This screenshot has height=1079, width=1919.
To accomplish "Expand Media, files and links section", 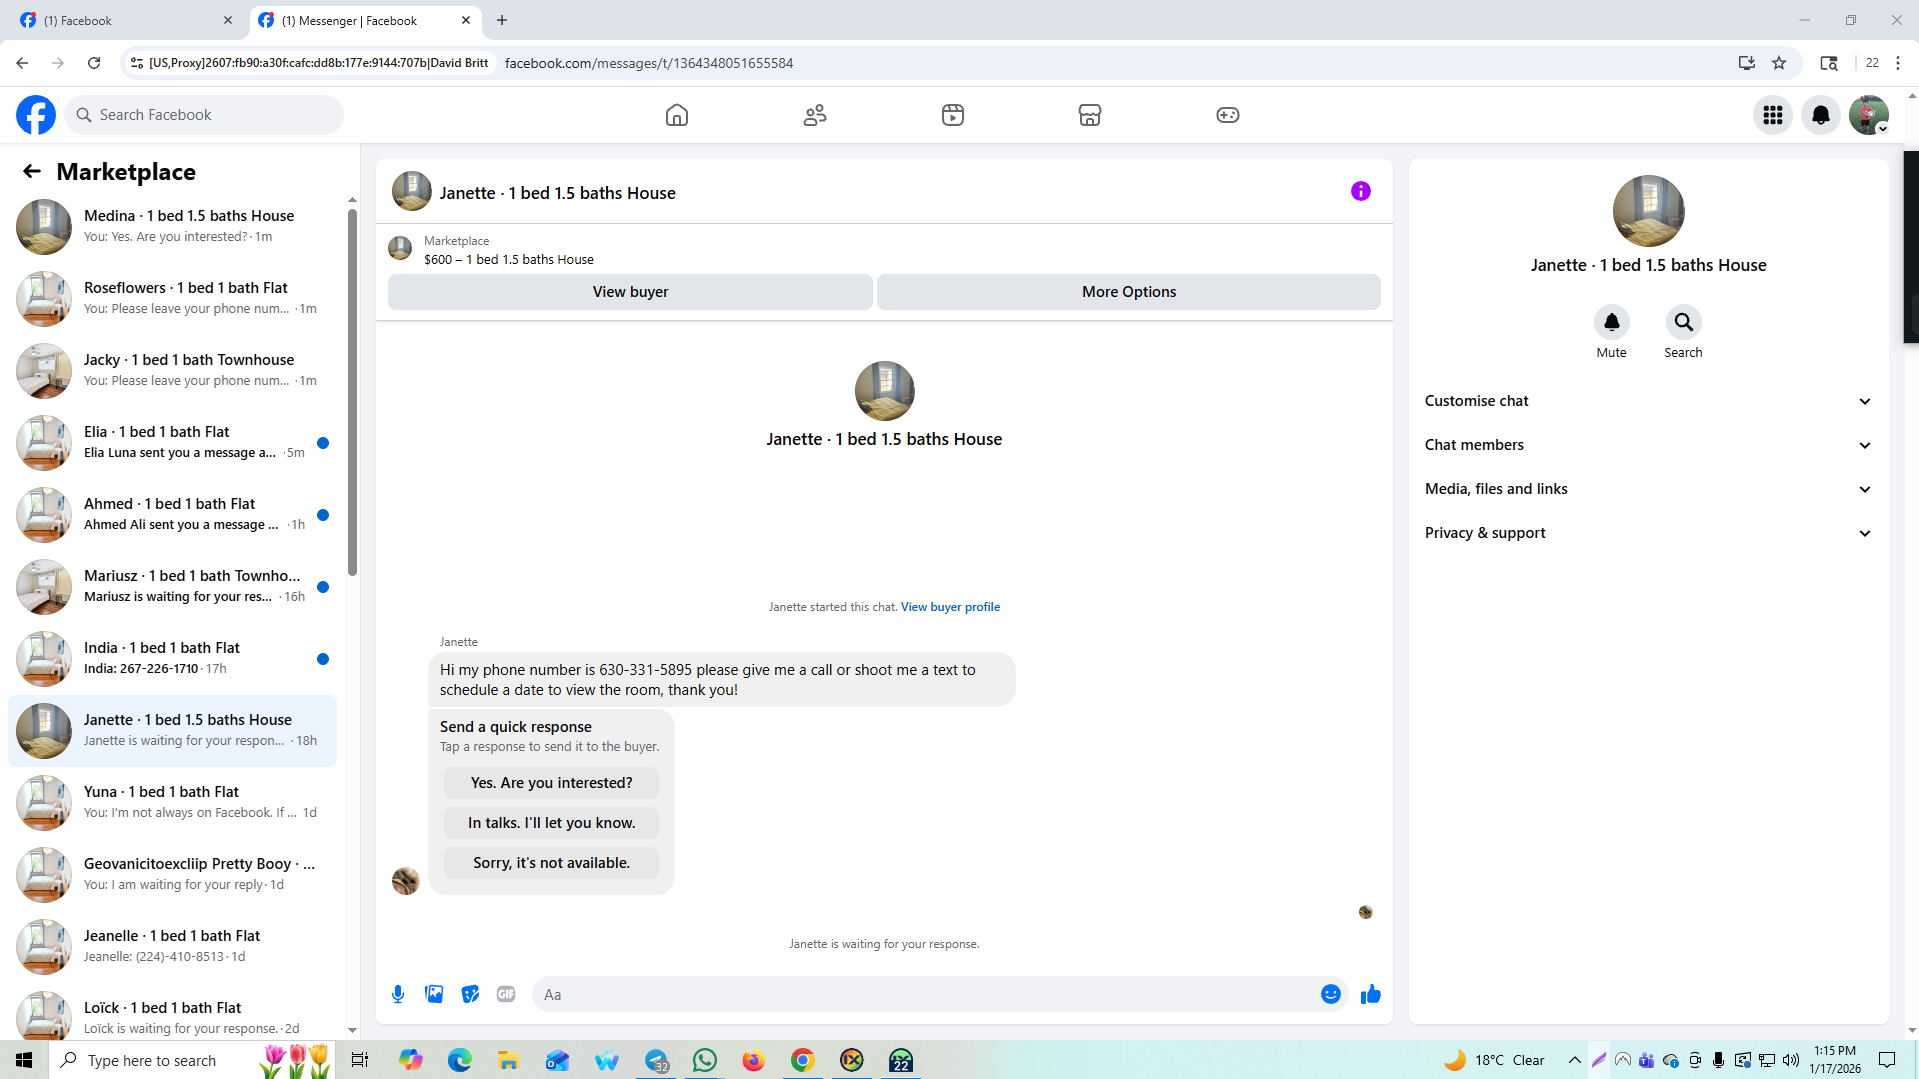I will (x=1648, y=489).
